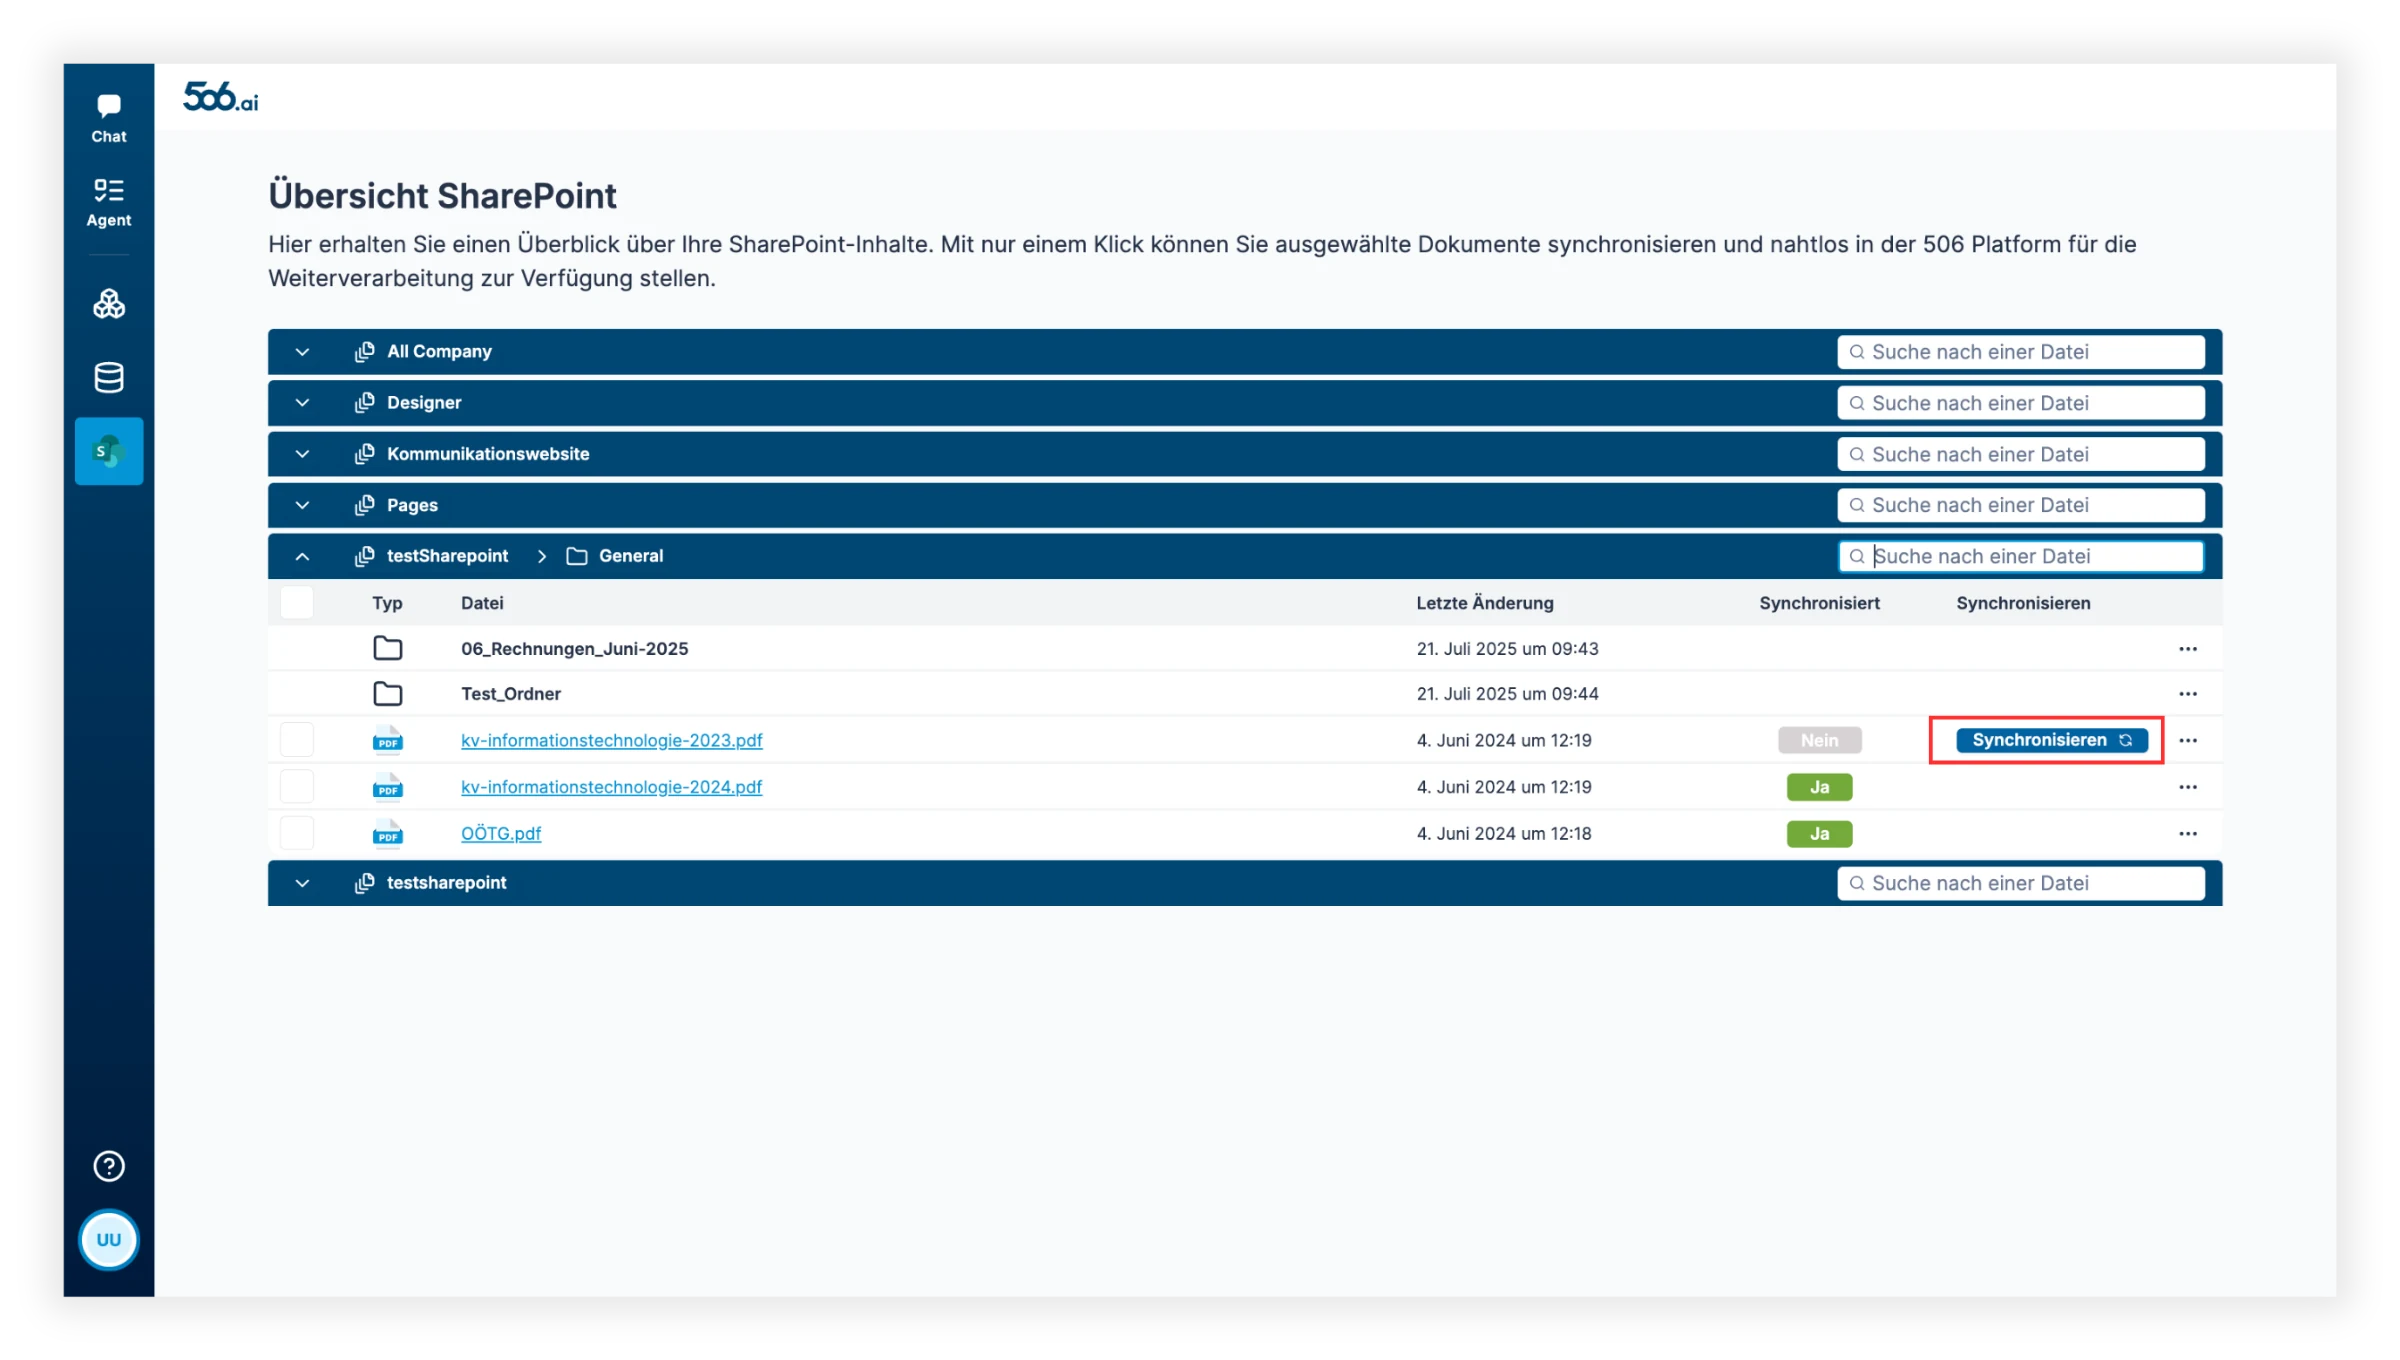
Task: Click the Synchronisiert column header
Action: pos(1819,603)
